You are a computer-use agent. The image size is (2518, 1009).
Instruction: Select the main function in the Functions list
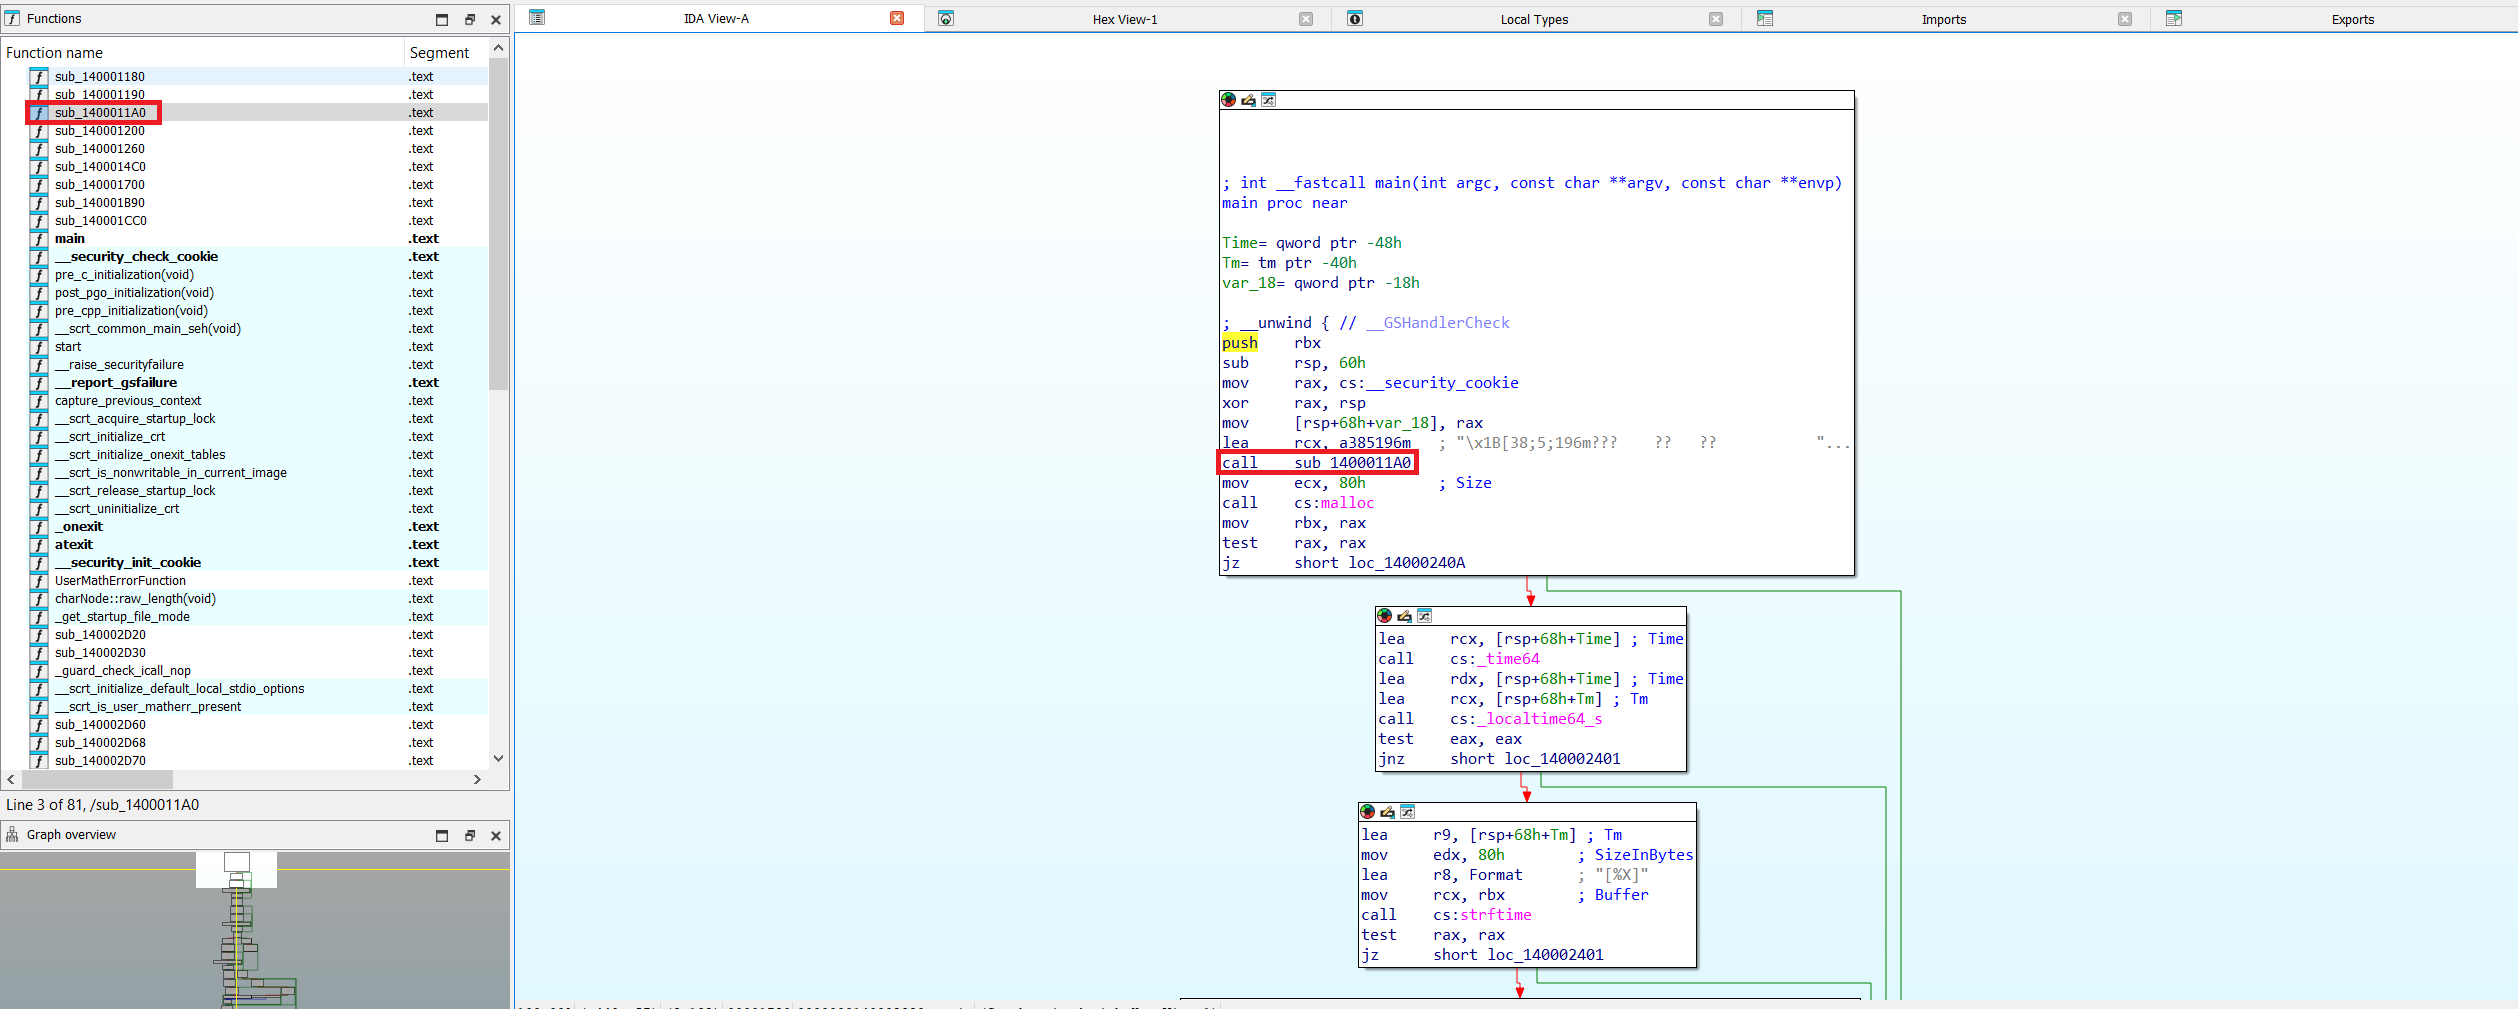(245, 239)
